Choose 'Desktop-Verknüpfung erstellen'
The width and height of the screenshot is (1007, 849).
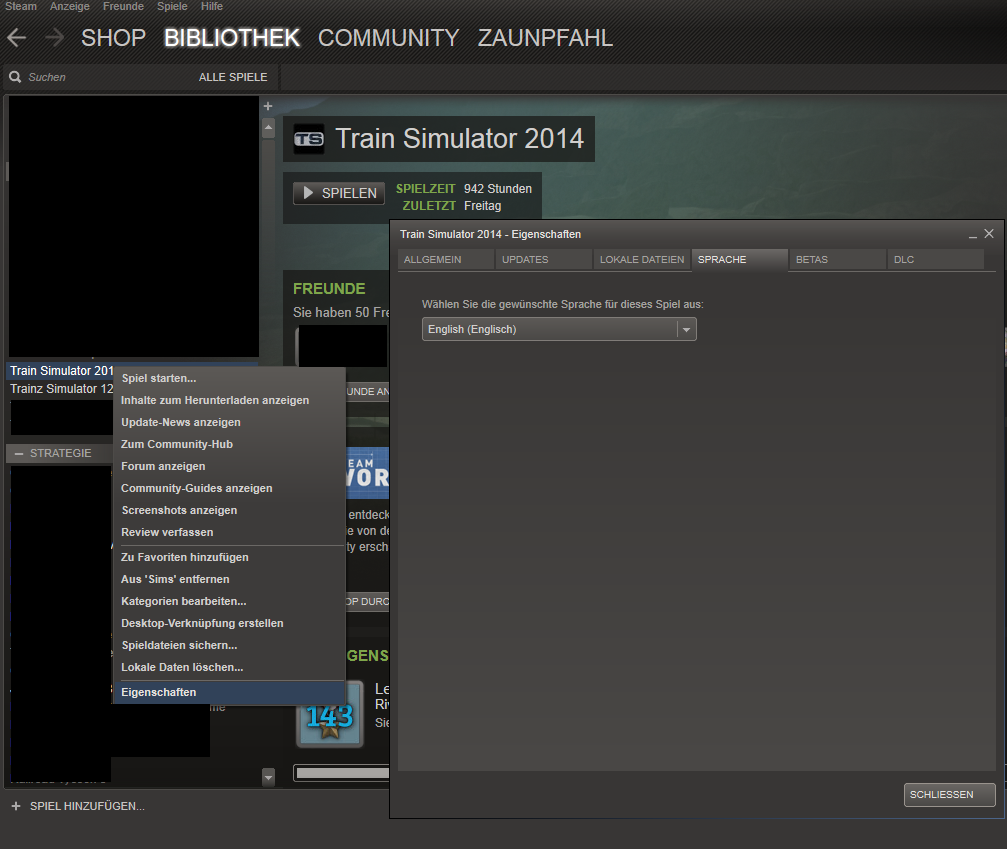pos(229,623)
